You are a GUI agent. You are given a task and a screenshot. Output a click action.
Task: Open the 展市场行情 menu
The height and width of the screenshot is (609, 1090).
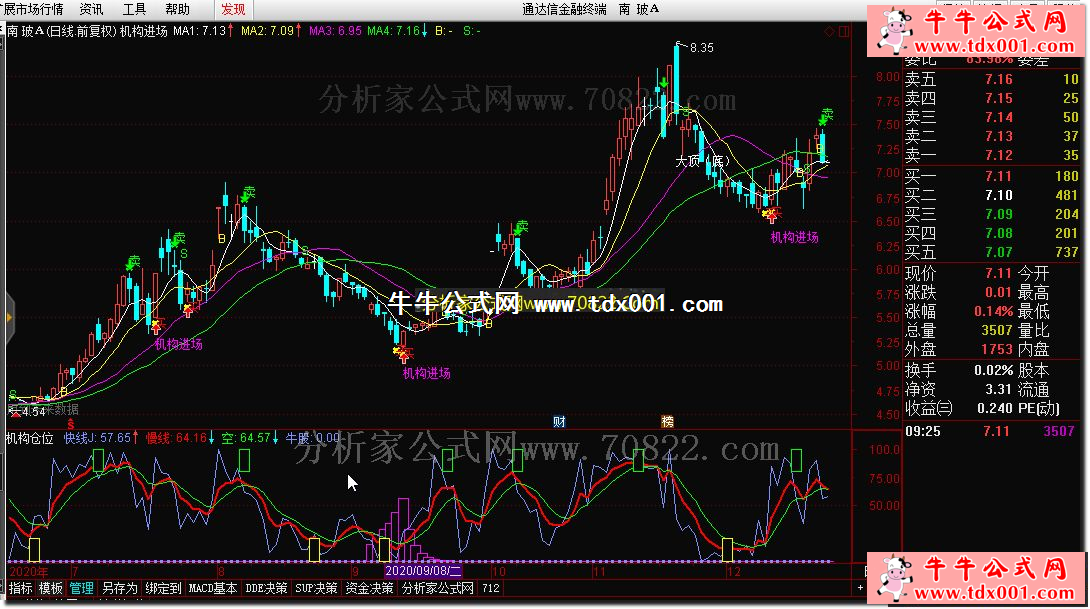point(33,9)
